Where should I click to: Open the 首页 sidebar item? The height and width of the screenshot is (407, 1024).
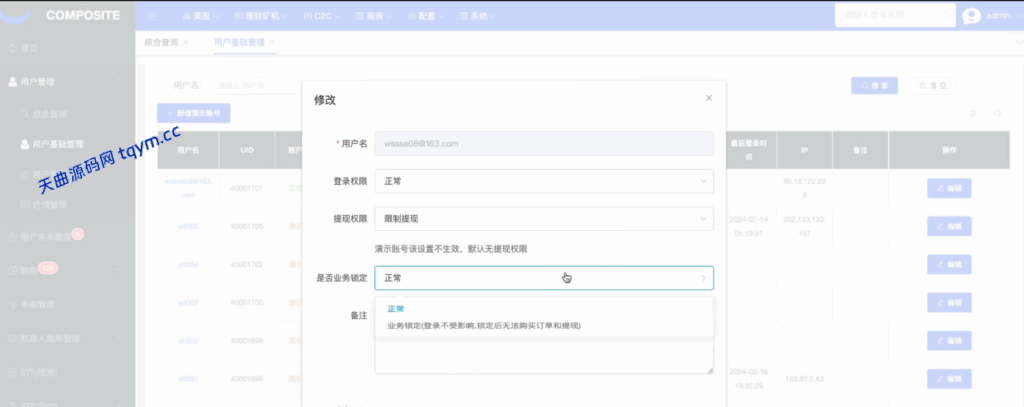point(67,48)
